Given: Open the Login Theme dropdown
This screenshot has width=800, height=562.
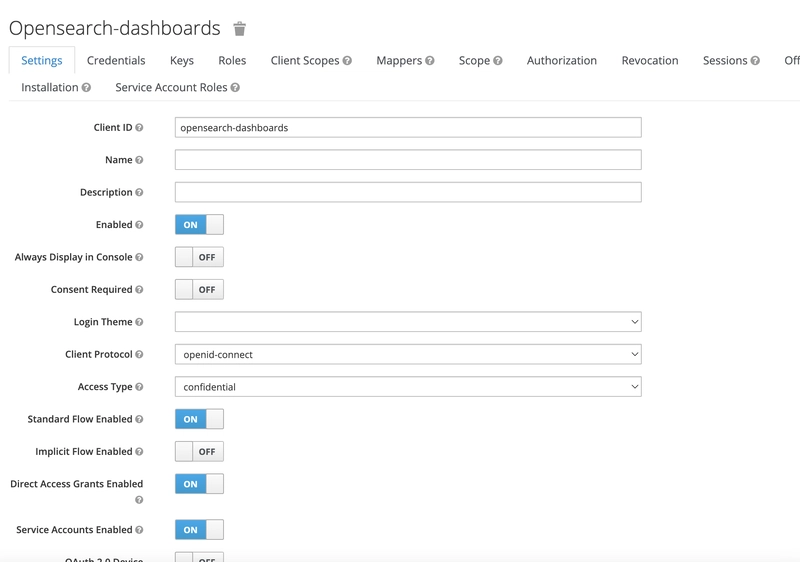Looking at the screenshot, I should point(408,322).
